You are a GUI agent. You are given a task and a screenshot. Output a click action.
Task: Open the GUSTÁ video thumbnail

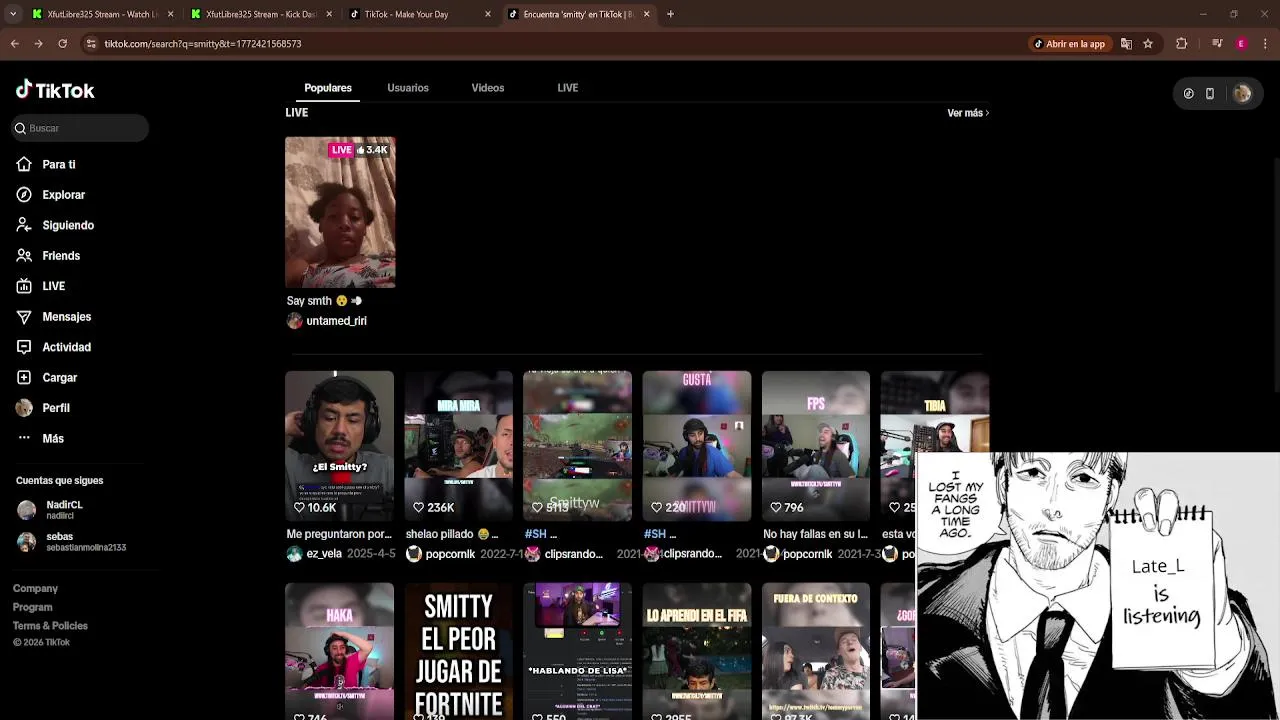point(697,446)
